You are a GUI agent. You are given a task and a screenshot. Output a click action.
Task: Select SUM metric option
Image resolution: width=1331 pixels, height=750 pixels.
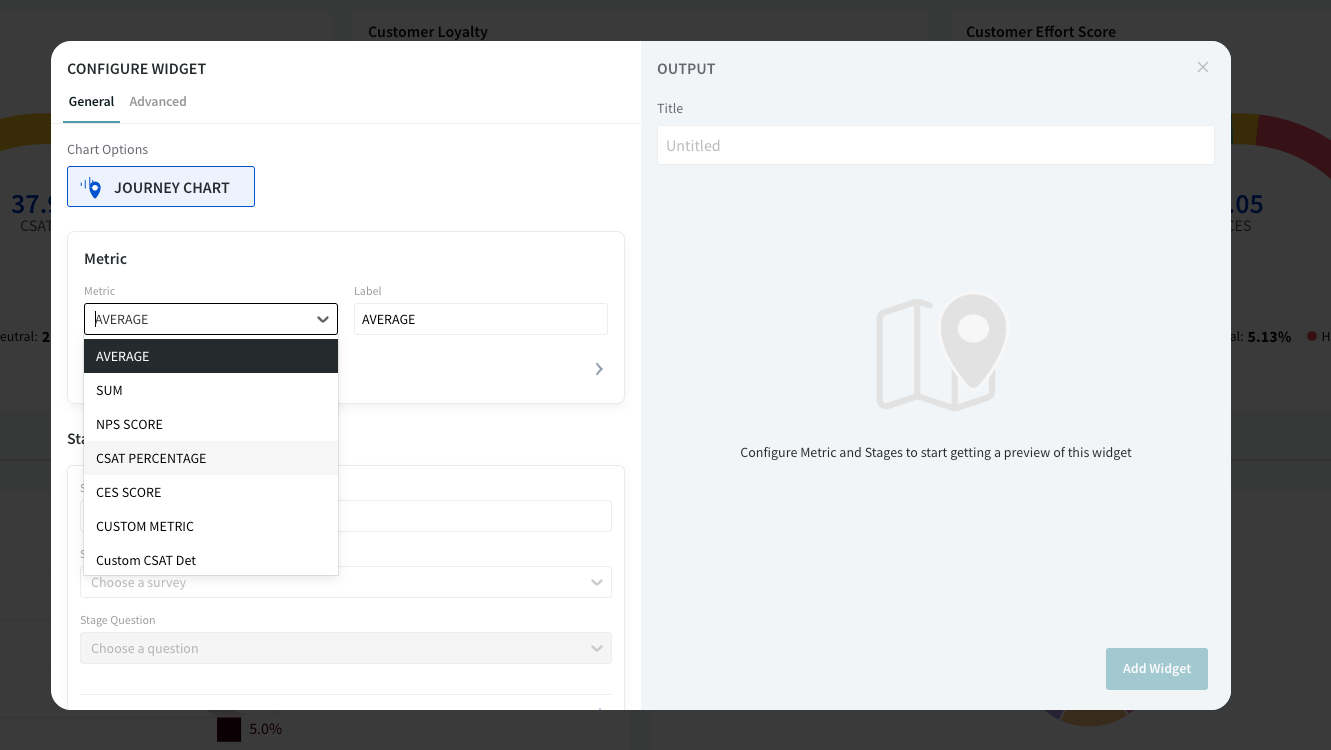(210, 391)
